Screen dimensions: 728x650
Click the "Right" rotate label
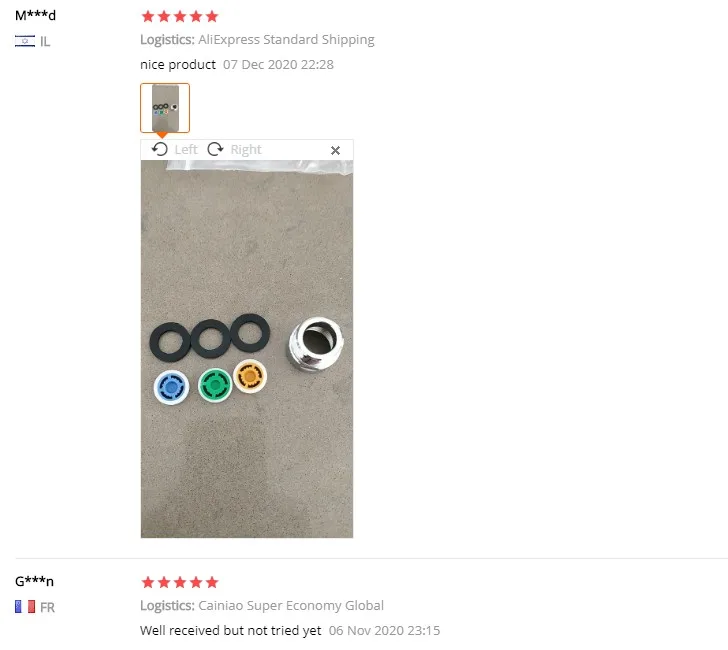pyautogui.click(x=246, y=150)
